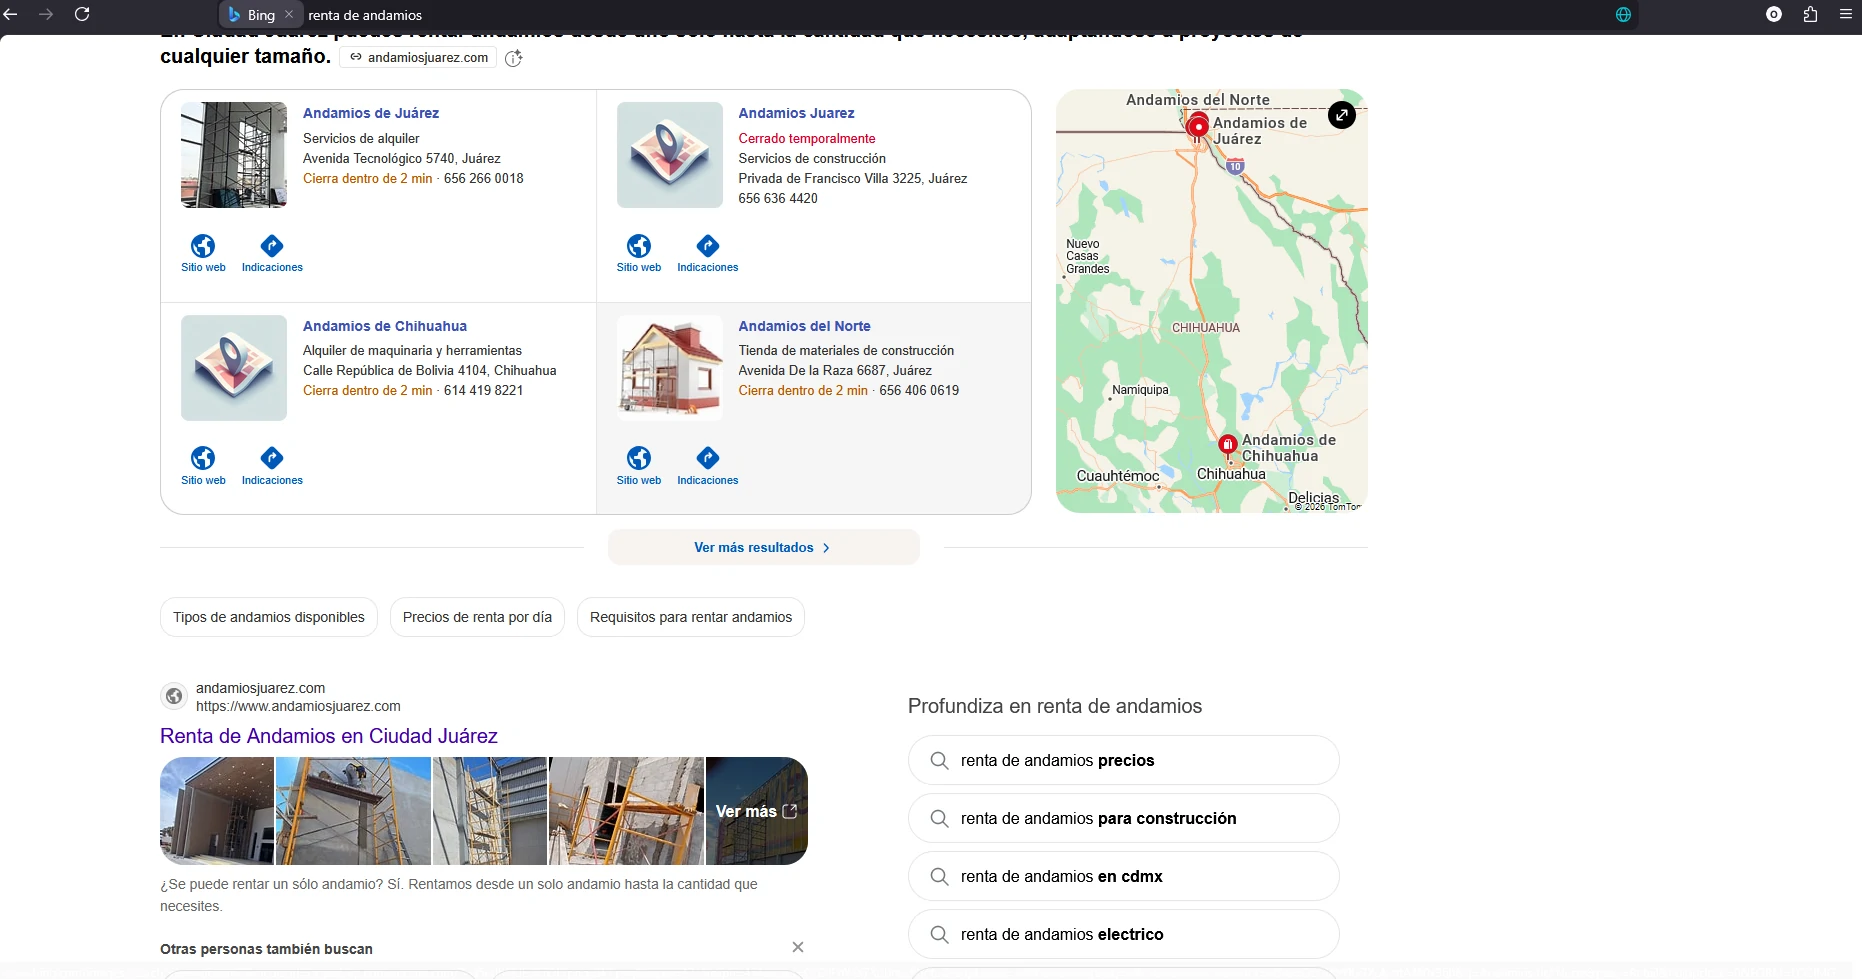Expand results with 'Ver más resultados'

[764, 547]
